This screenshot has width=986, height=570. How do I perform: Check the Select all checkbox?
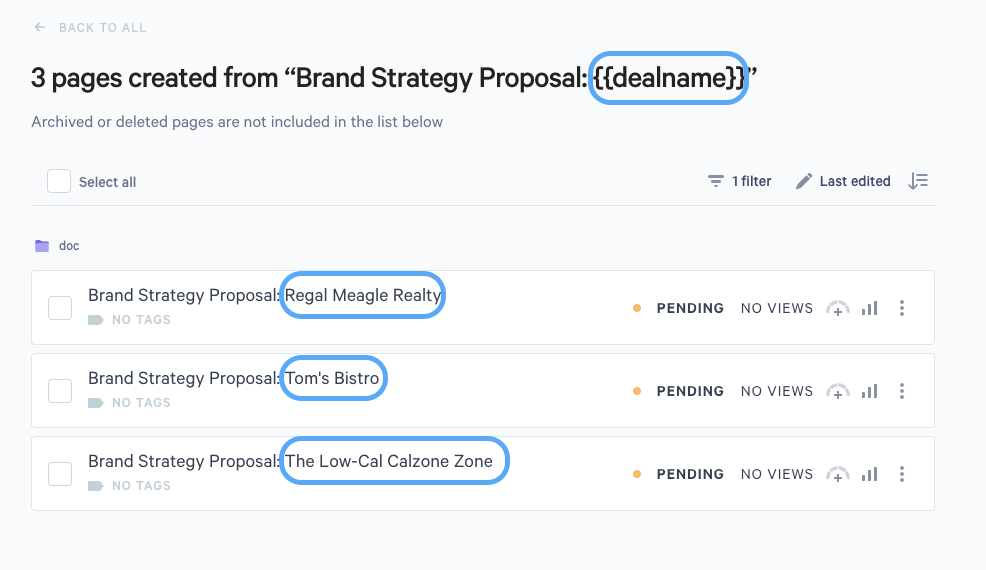point(59,181)
